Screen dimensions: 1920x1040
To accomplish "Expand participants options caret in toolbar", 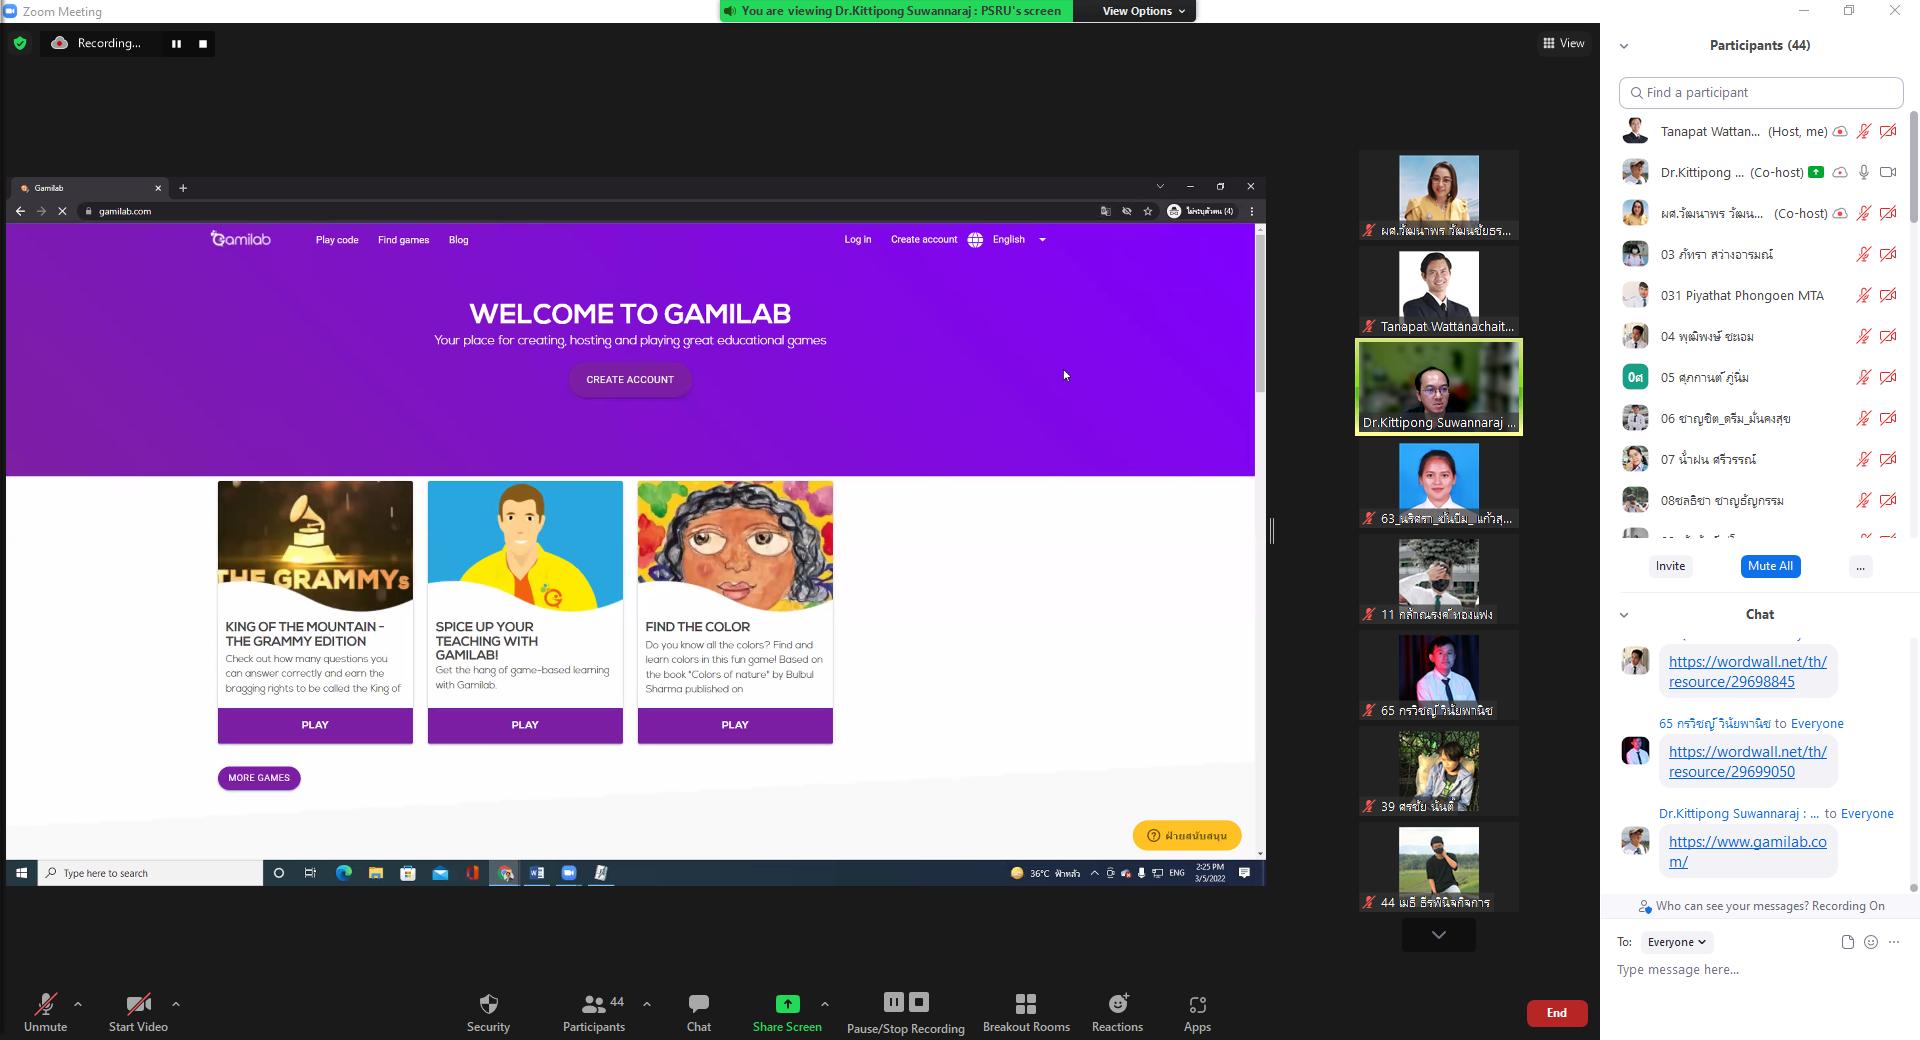I will coord(646,1004).
